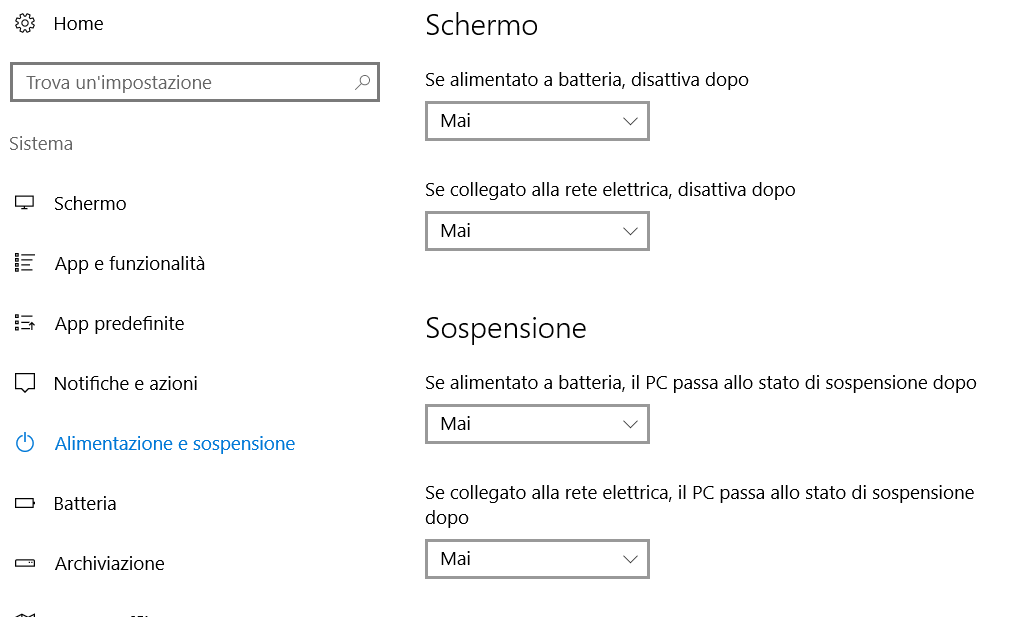
Task: Select the Schermo monitor icon
Action: coord(25,203)
